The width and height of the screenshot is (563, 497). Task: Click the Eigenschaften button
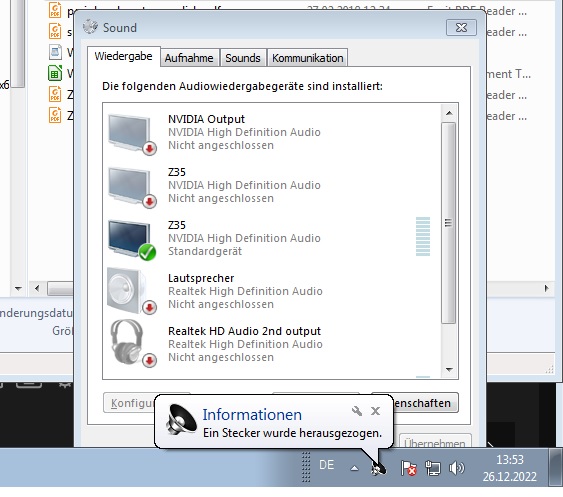pos(425,403)
